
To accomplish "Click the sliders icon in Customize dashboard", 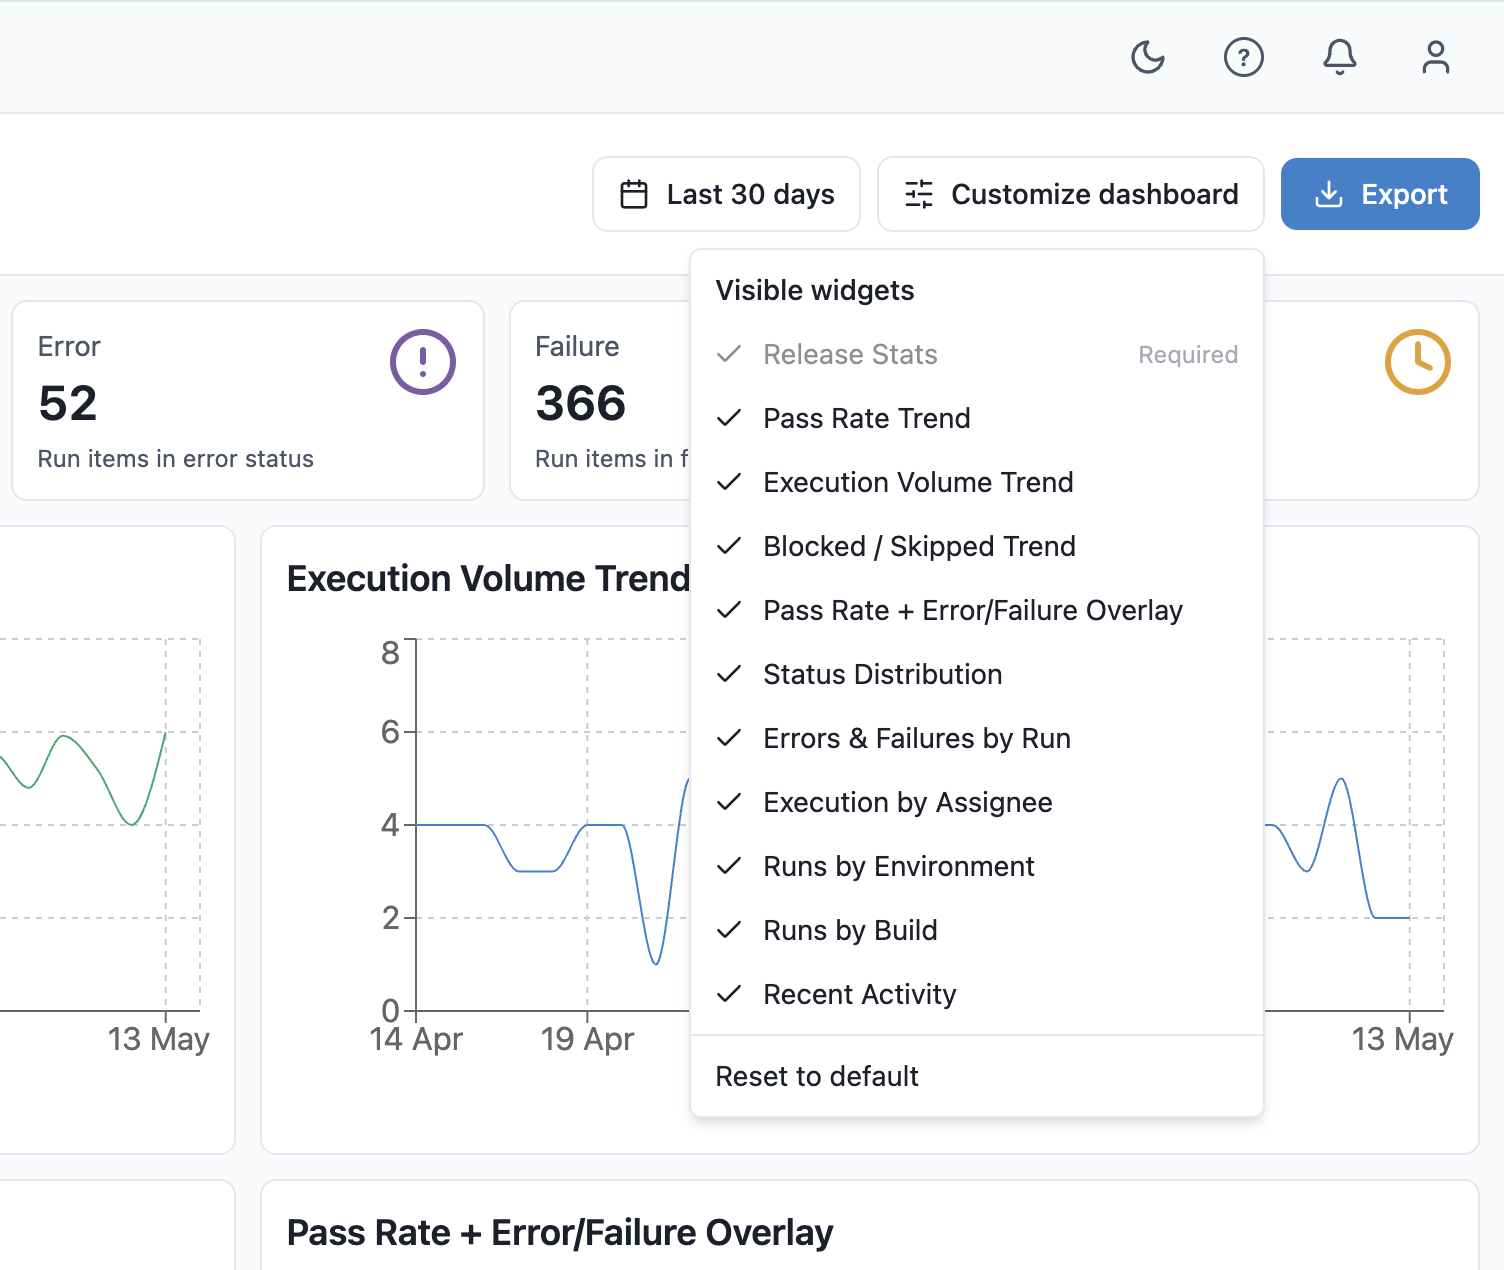I will (919, 194).
